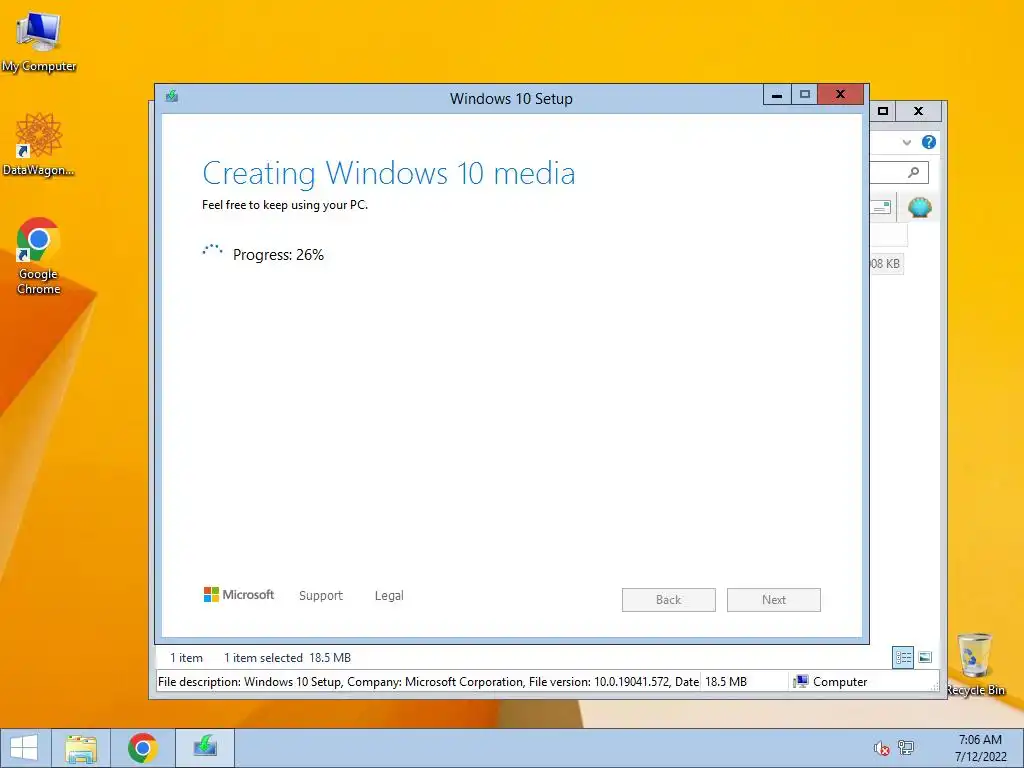This screenshot has height=768, width=1024.
Task: Open Explorer window help icon
Action: pyautogui.click(x=929, y=142)
